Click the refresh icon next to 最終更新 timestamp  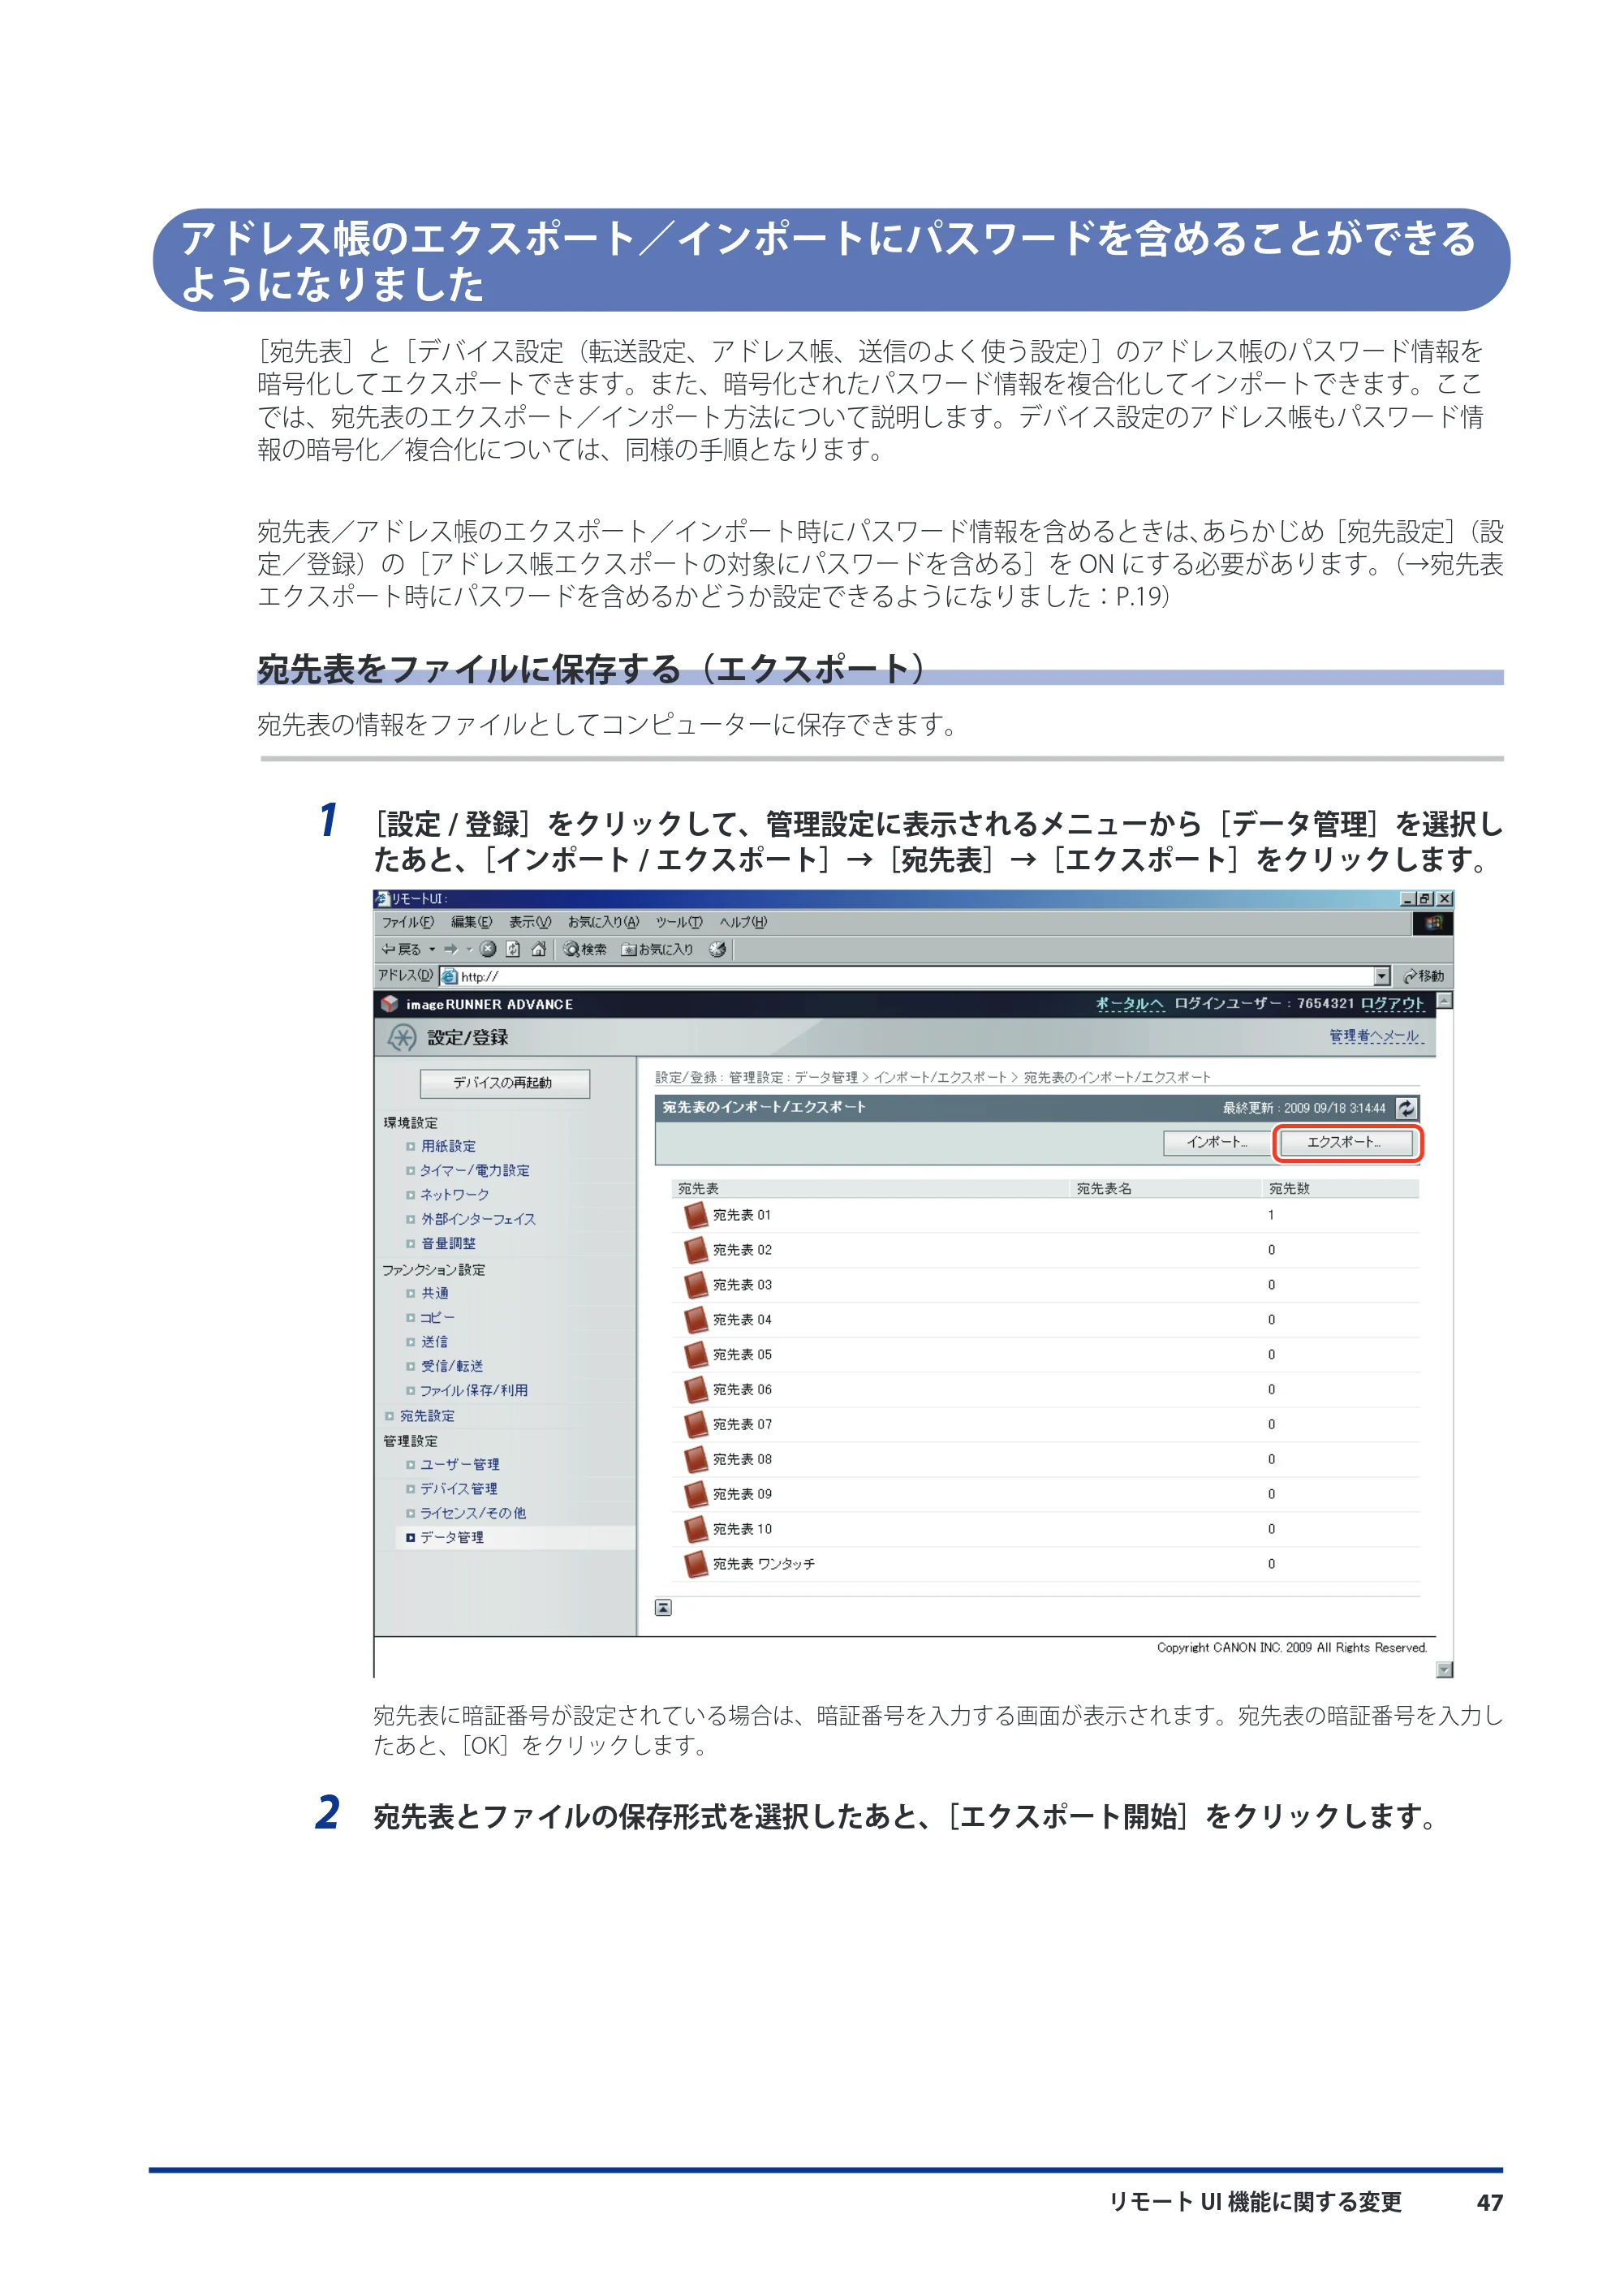(x=1406, y=1108)
